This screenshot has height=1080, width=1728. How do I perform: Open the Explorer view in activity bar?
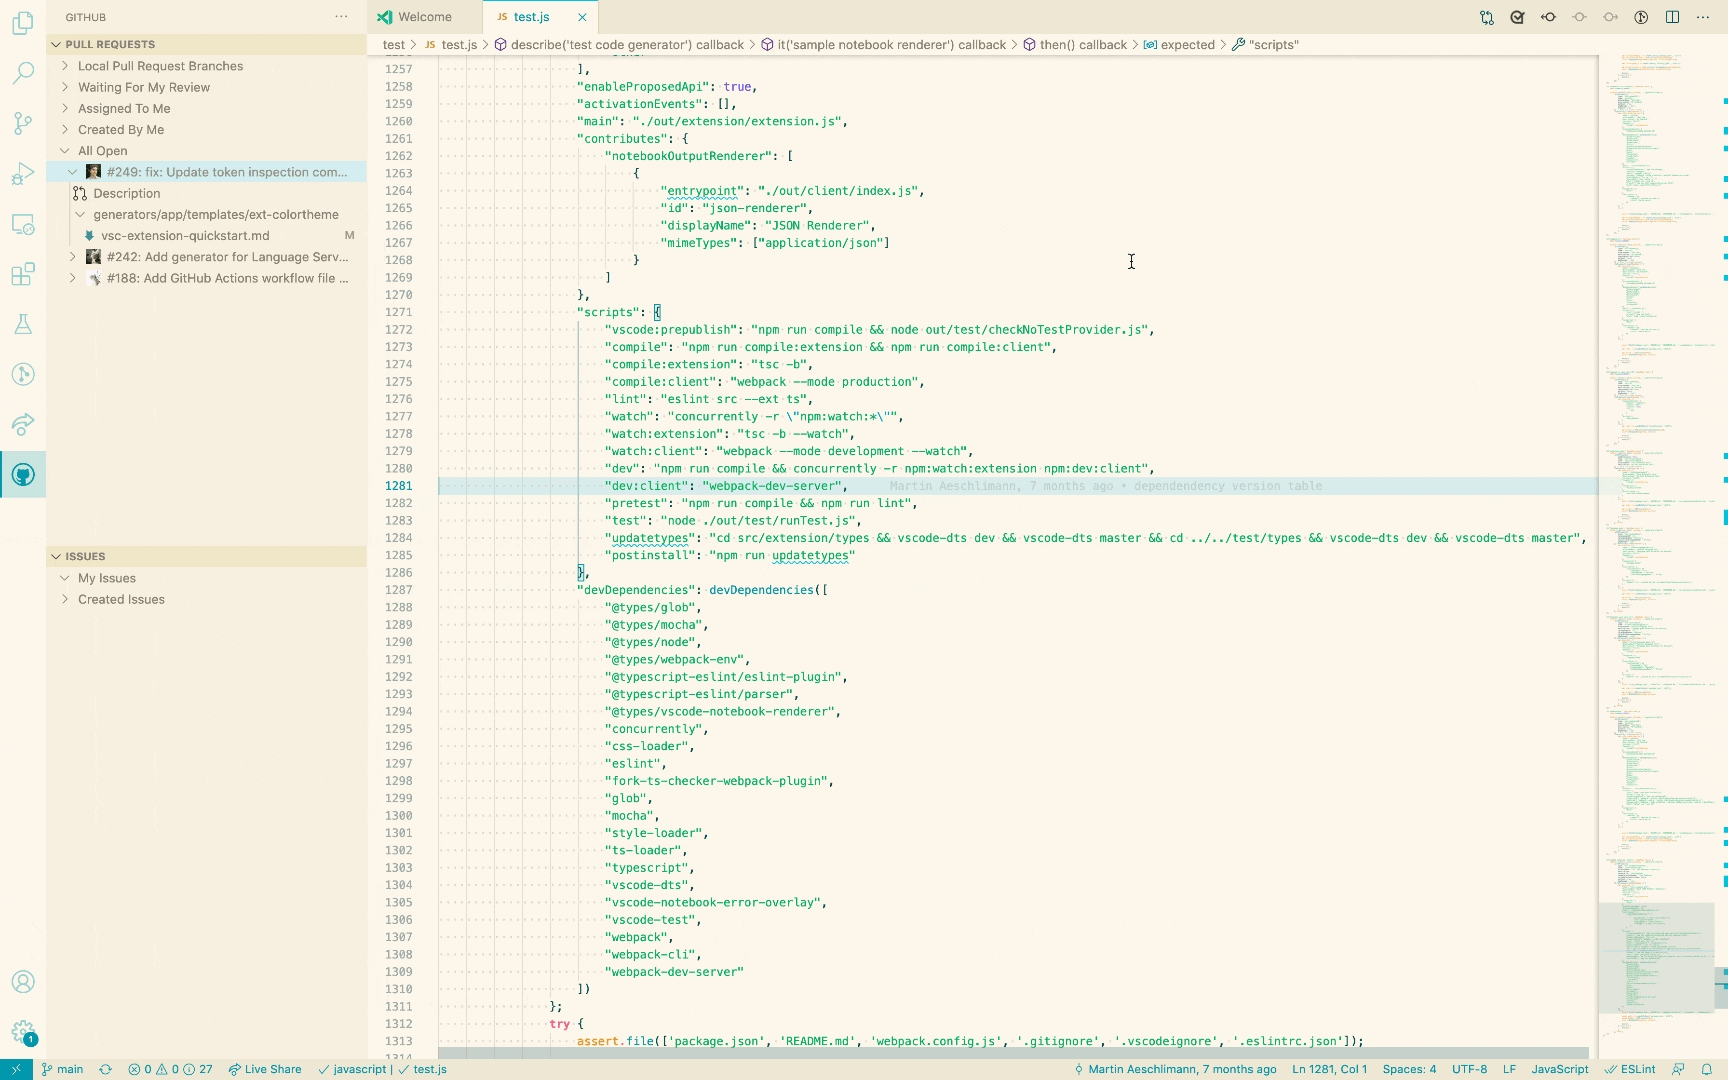point(23,23)
